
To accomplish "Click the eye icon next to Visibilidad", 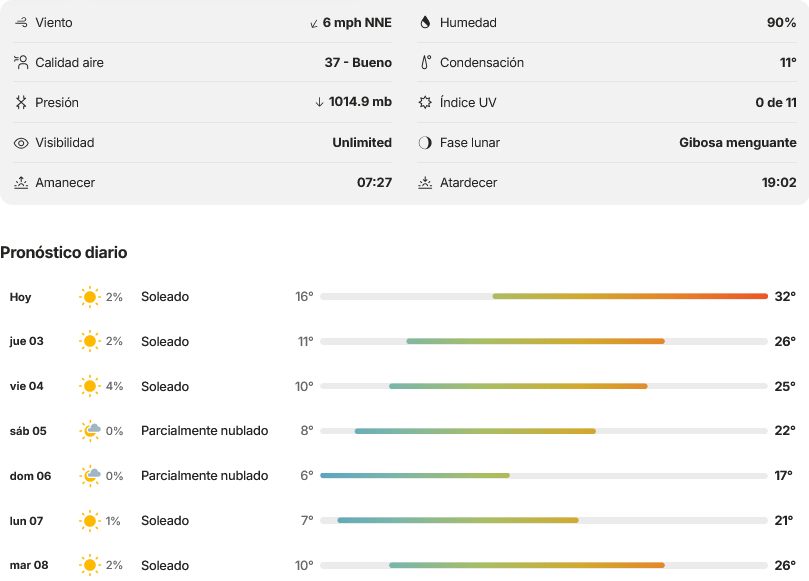I will point(21,143).
